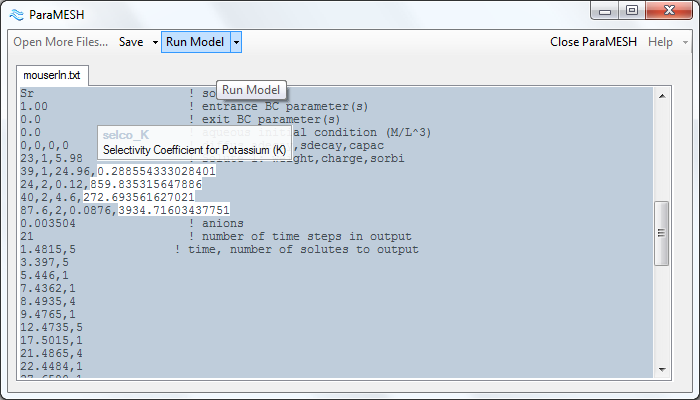Expand the Save dropdown arrow

click(155, 42)
